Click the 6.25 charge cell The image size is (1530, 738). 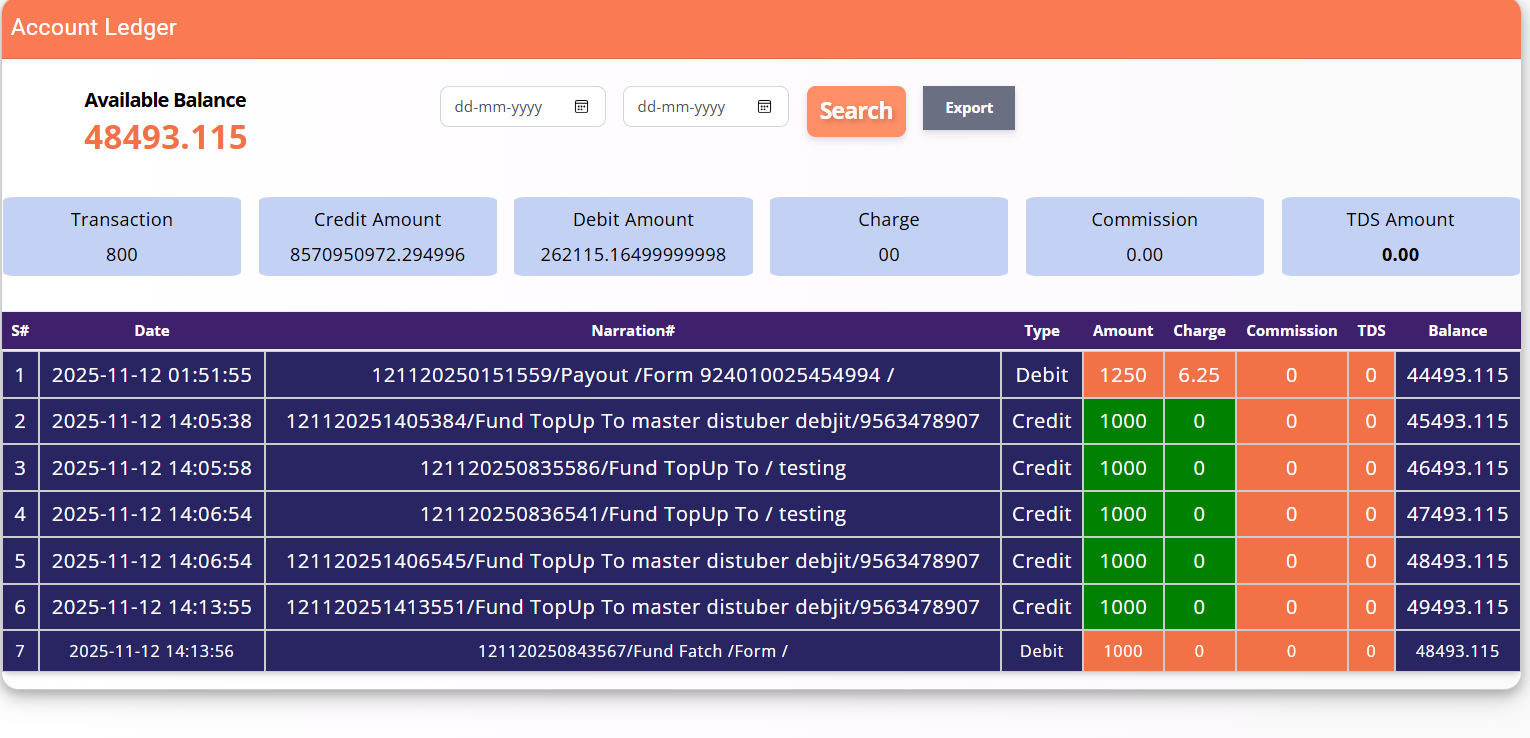click(1199, 375)
